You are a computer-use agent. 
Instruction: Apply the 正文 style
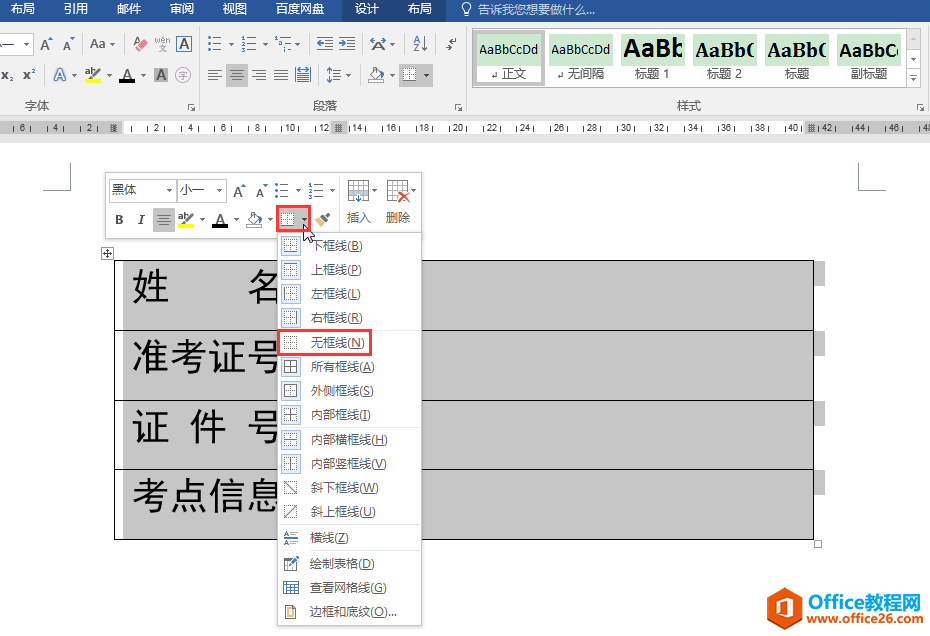coord(509,58)
